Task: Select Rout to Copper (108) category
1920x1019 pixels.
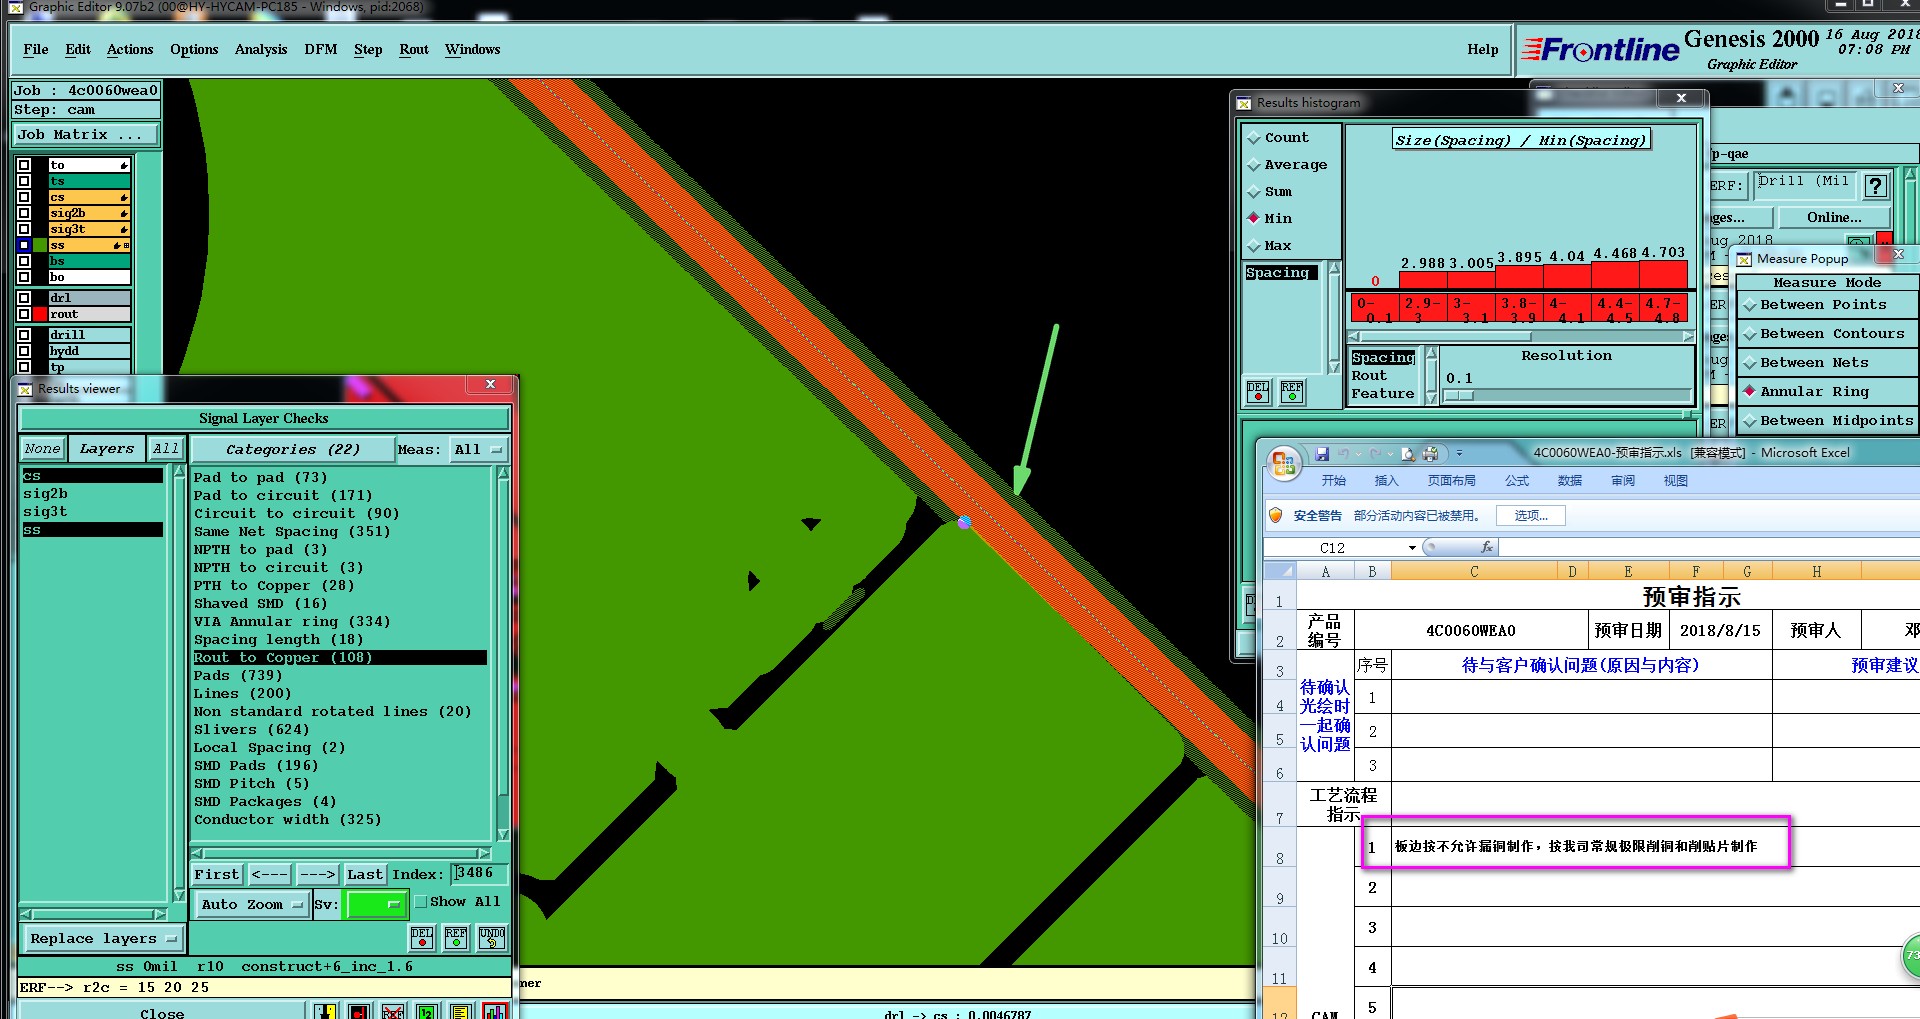Action: point(340,658)
